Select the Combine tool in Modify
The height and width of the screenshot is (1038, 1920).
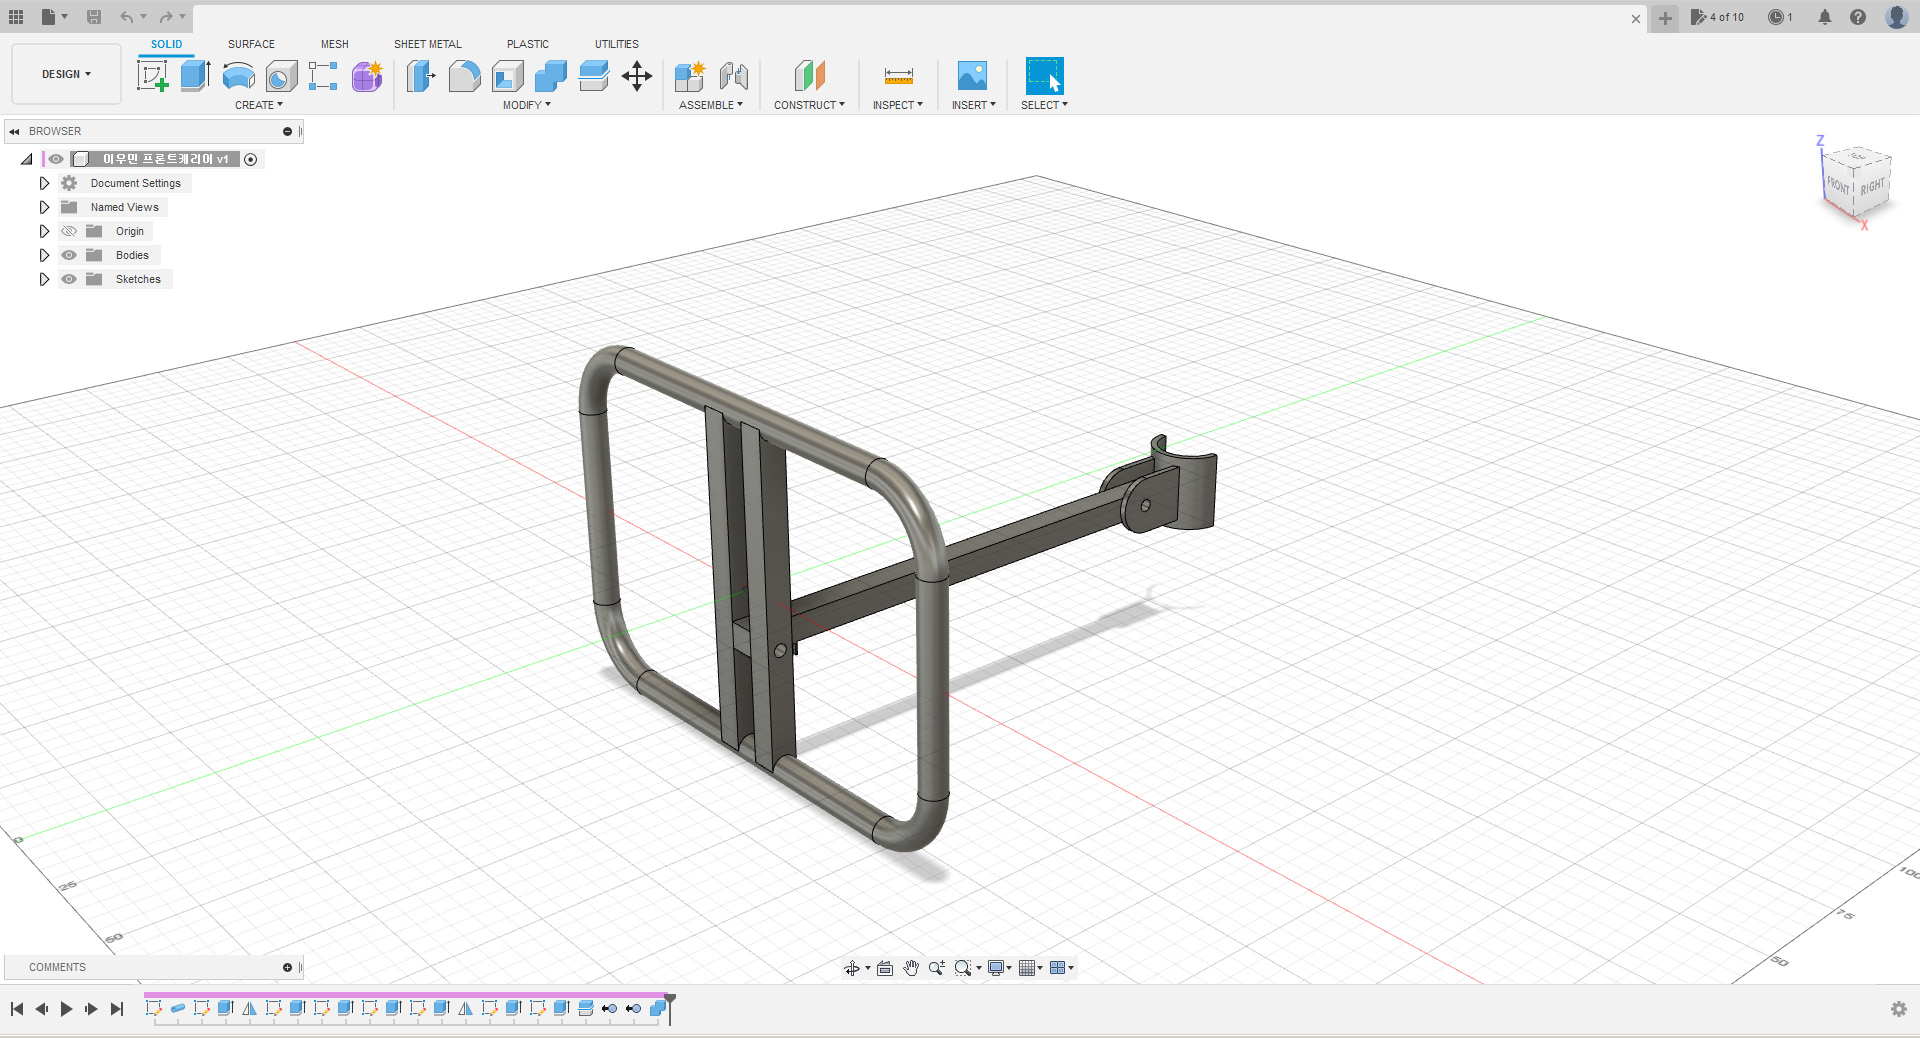click(x=550, y=76)
